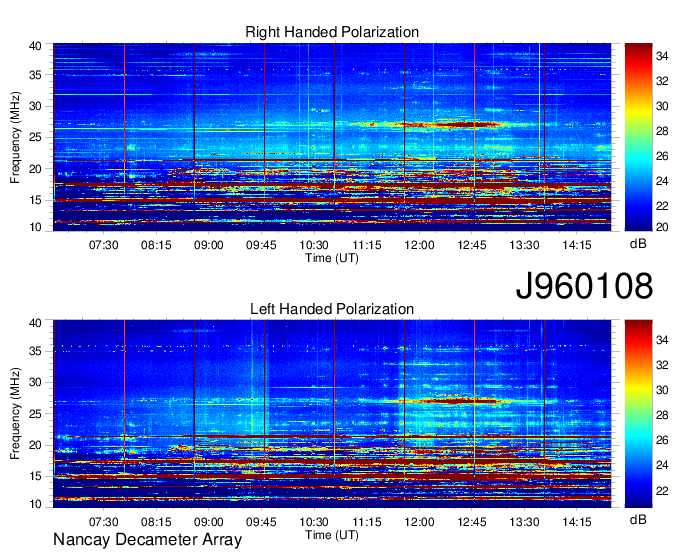680x552 pixels.
Task: Click the Right Handed plot's color scale bar
Action: 638,137
